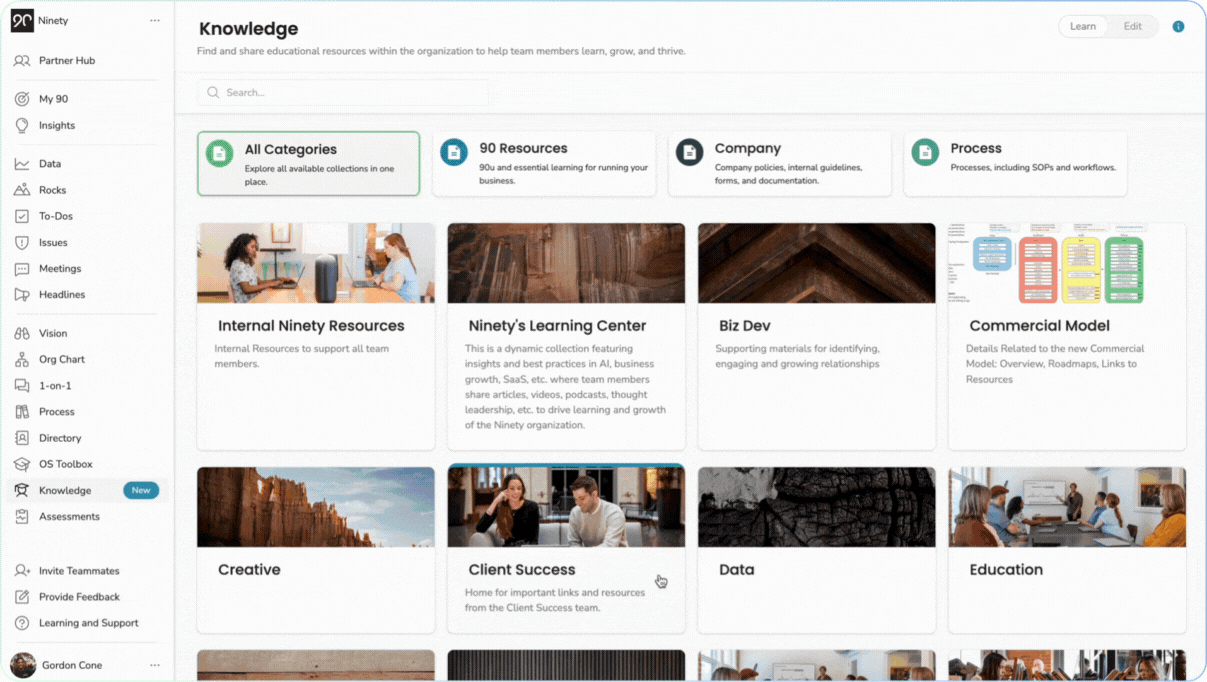Open the Learning and Support link
Image resolution: width=1207 pixels, height=682 pixels.
coord(88,623)
